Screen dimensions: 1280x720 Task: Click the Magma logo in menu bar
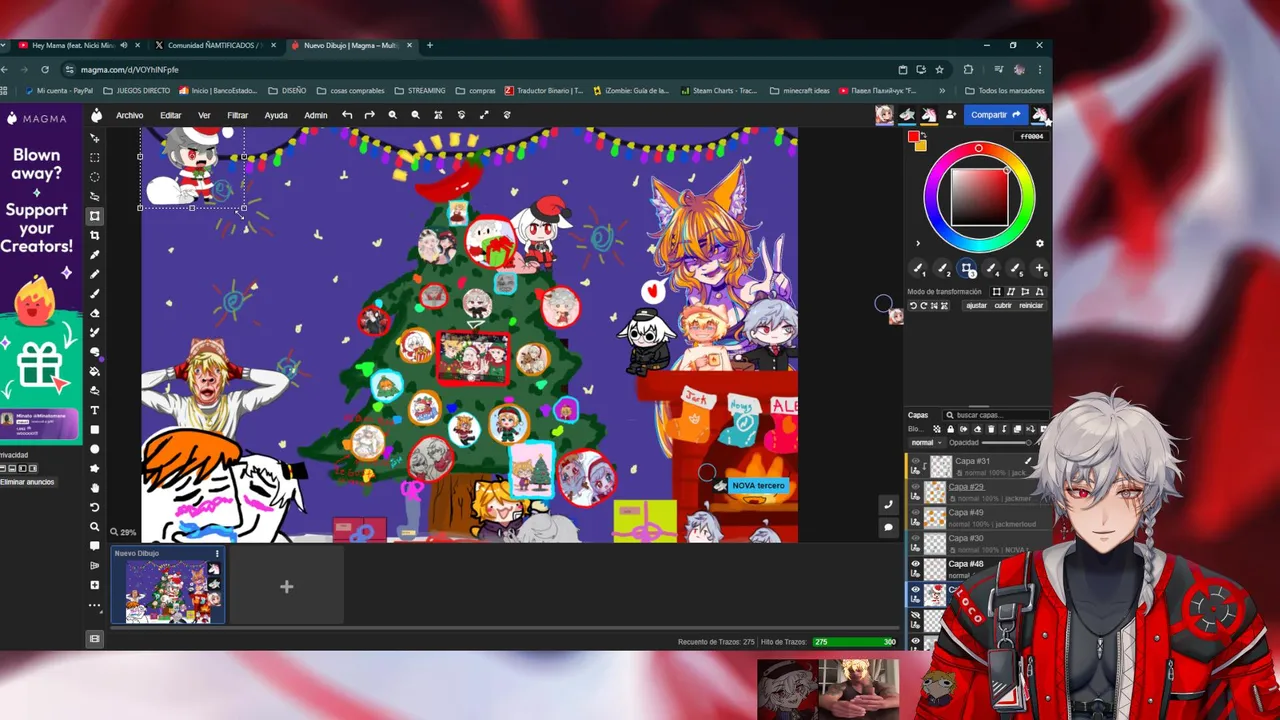click(96, 115)
